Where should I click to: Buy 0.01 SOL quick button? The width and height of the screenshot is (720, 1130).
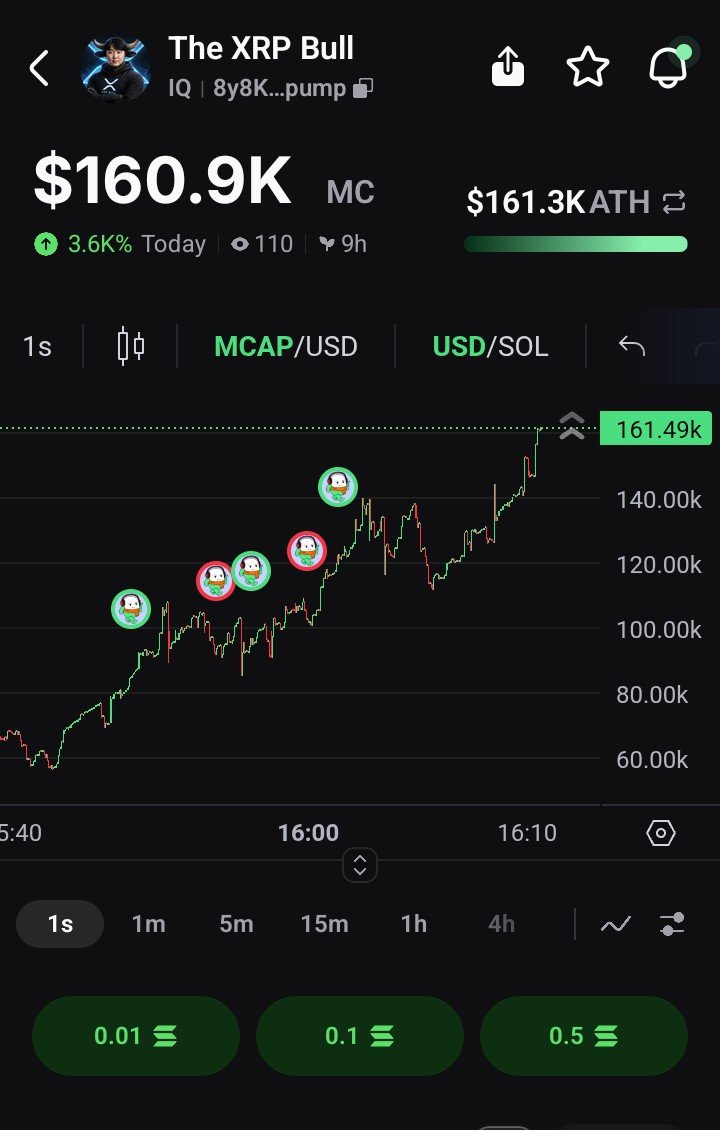(135, 1036)
